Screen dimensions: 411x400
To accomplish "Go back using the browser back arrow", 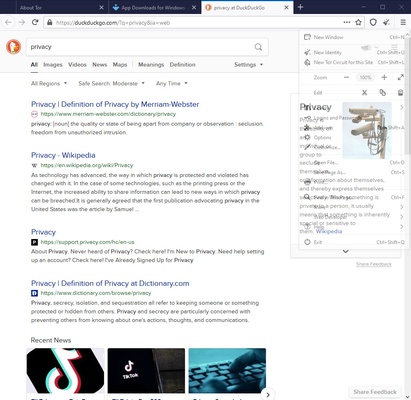I will (8, 22).
